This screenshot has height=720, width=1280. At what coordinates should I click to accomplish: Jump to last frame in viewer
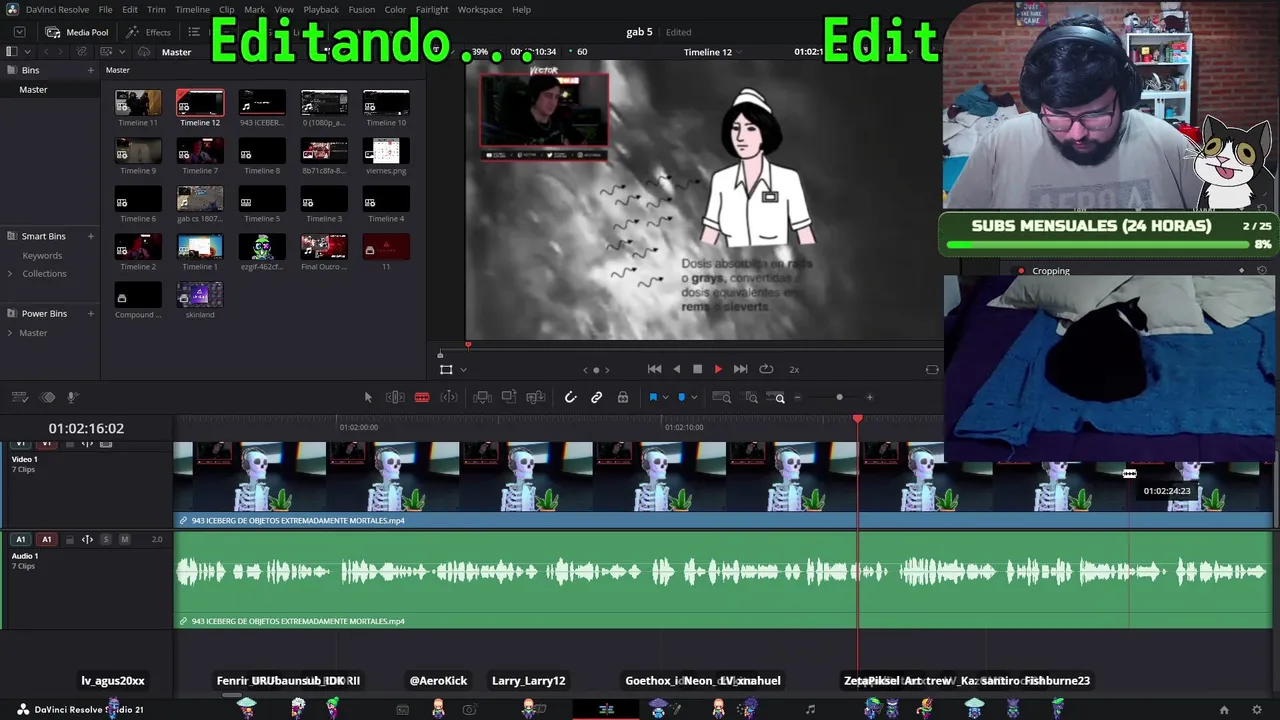(741, 370)
